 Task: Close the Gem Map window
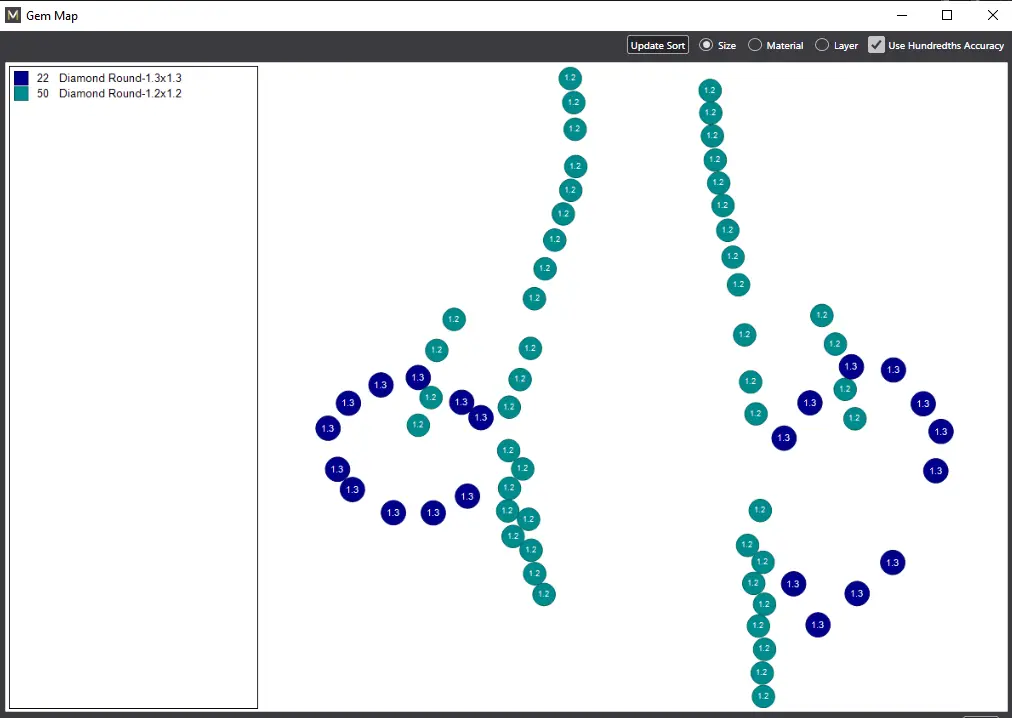[992, 15]
